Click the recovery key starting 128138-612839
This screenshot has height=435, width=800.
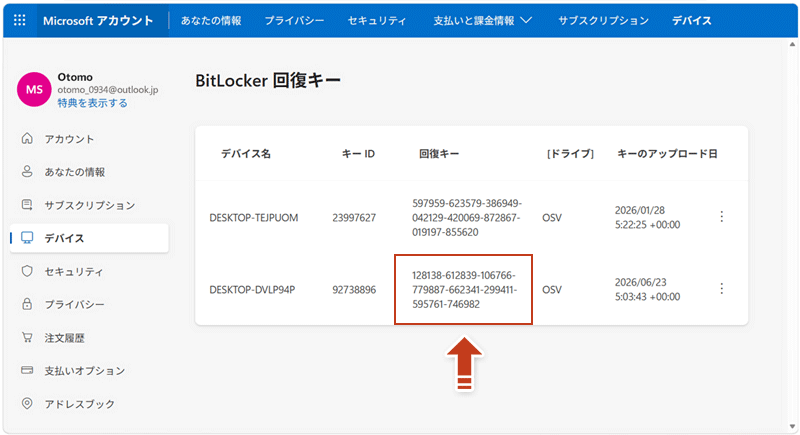[x=465, y=290]
